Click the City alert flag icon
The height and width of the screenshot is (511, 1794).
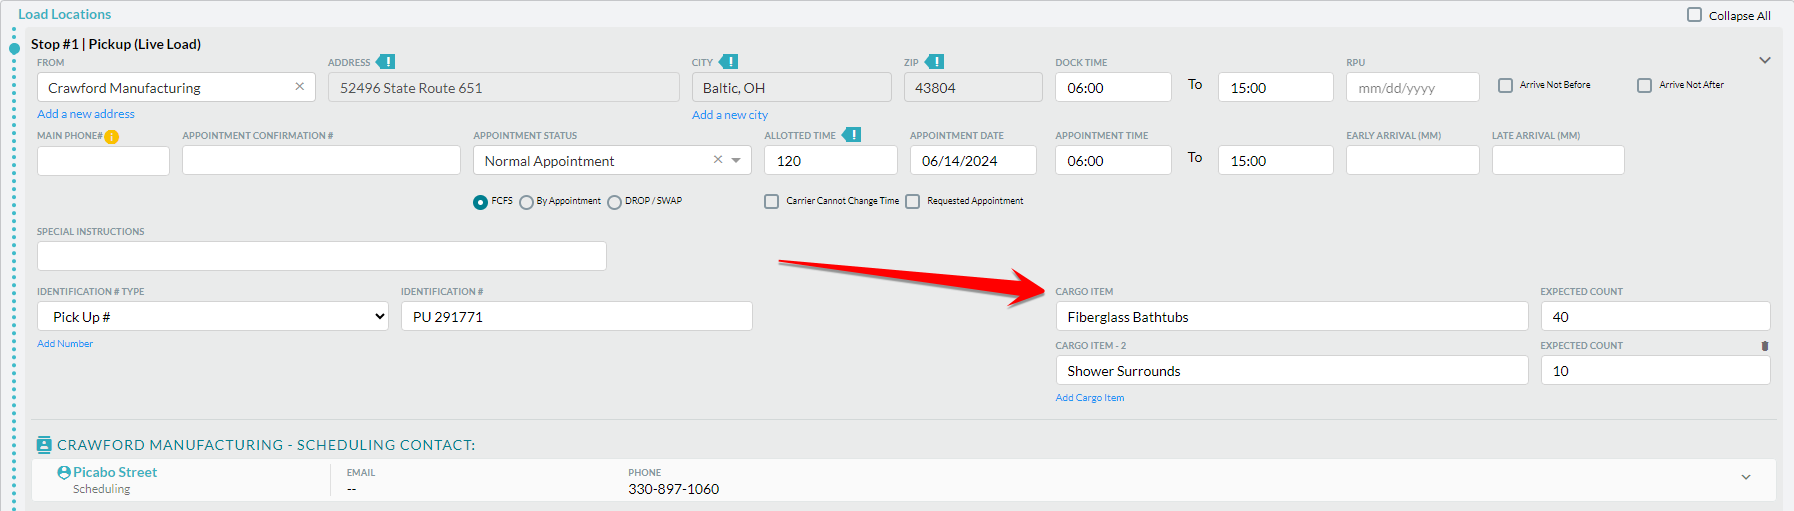coord(729,62)
